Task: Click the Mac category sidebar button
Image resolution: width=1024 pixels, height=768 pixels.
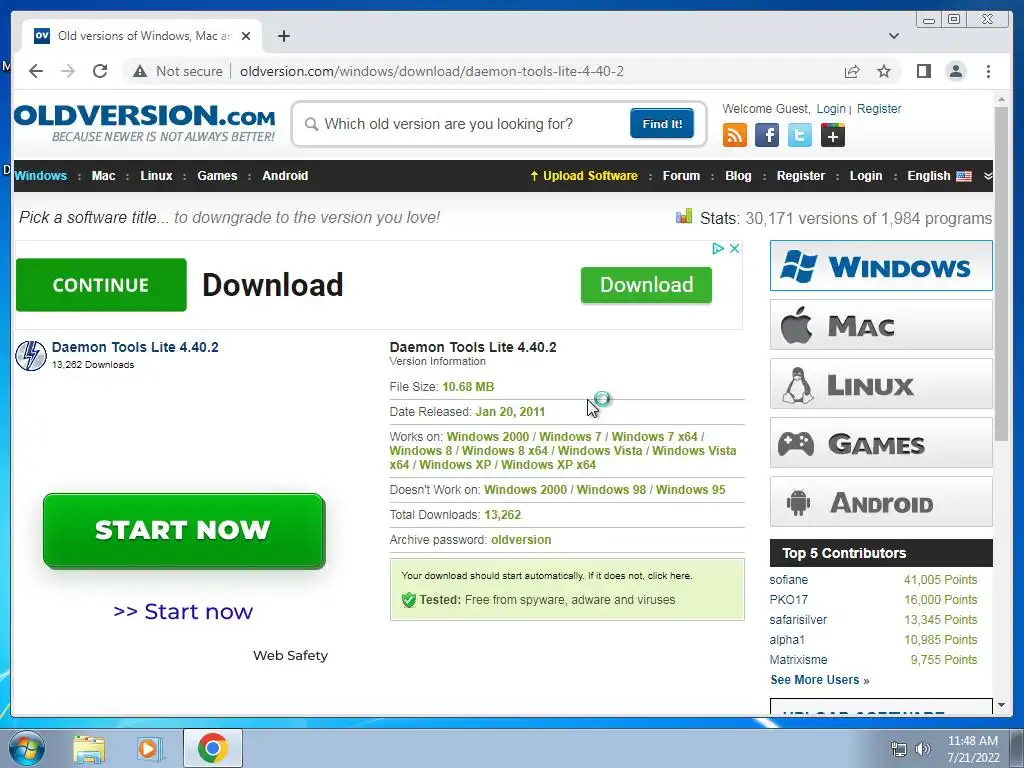Action: coord(881,325)
